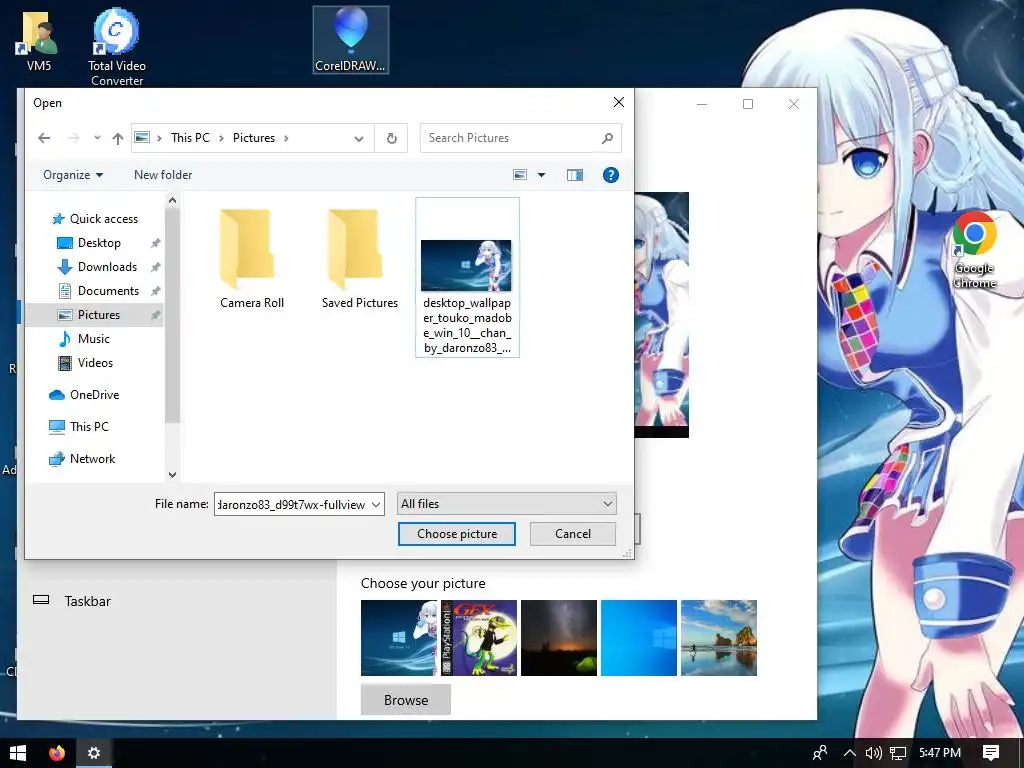
Task: Open the Windows Start menu
Action: click(x=18, y=753)
